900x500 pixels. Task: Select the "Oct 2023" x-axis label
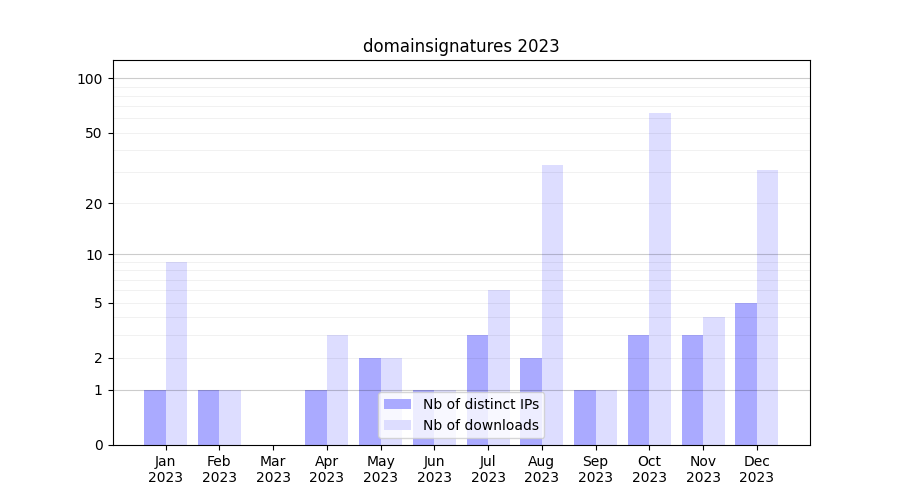click(649, 469)
